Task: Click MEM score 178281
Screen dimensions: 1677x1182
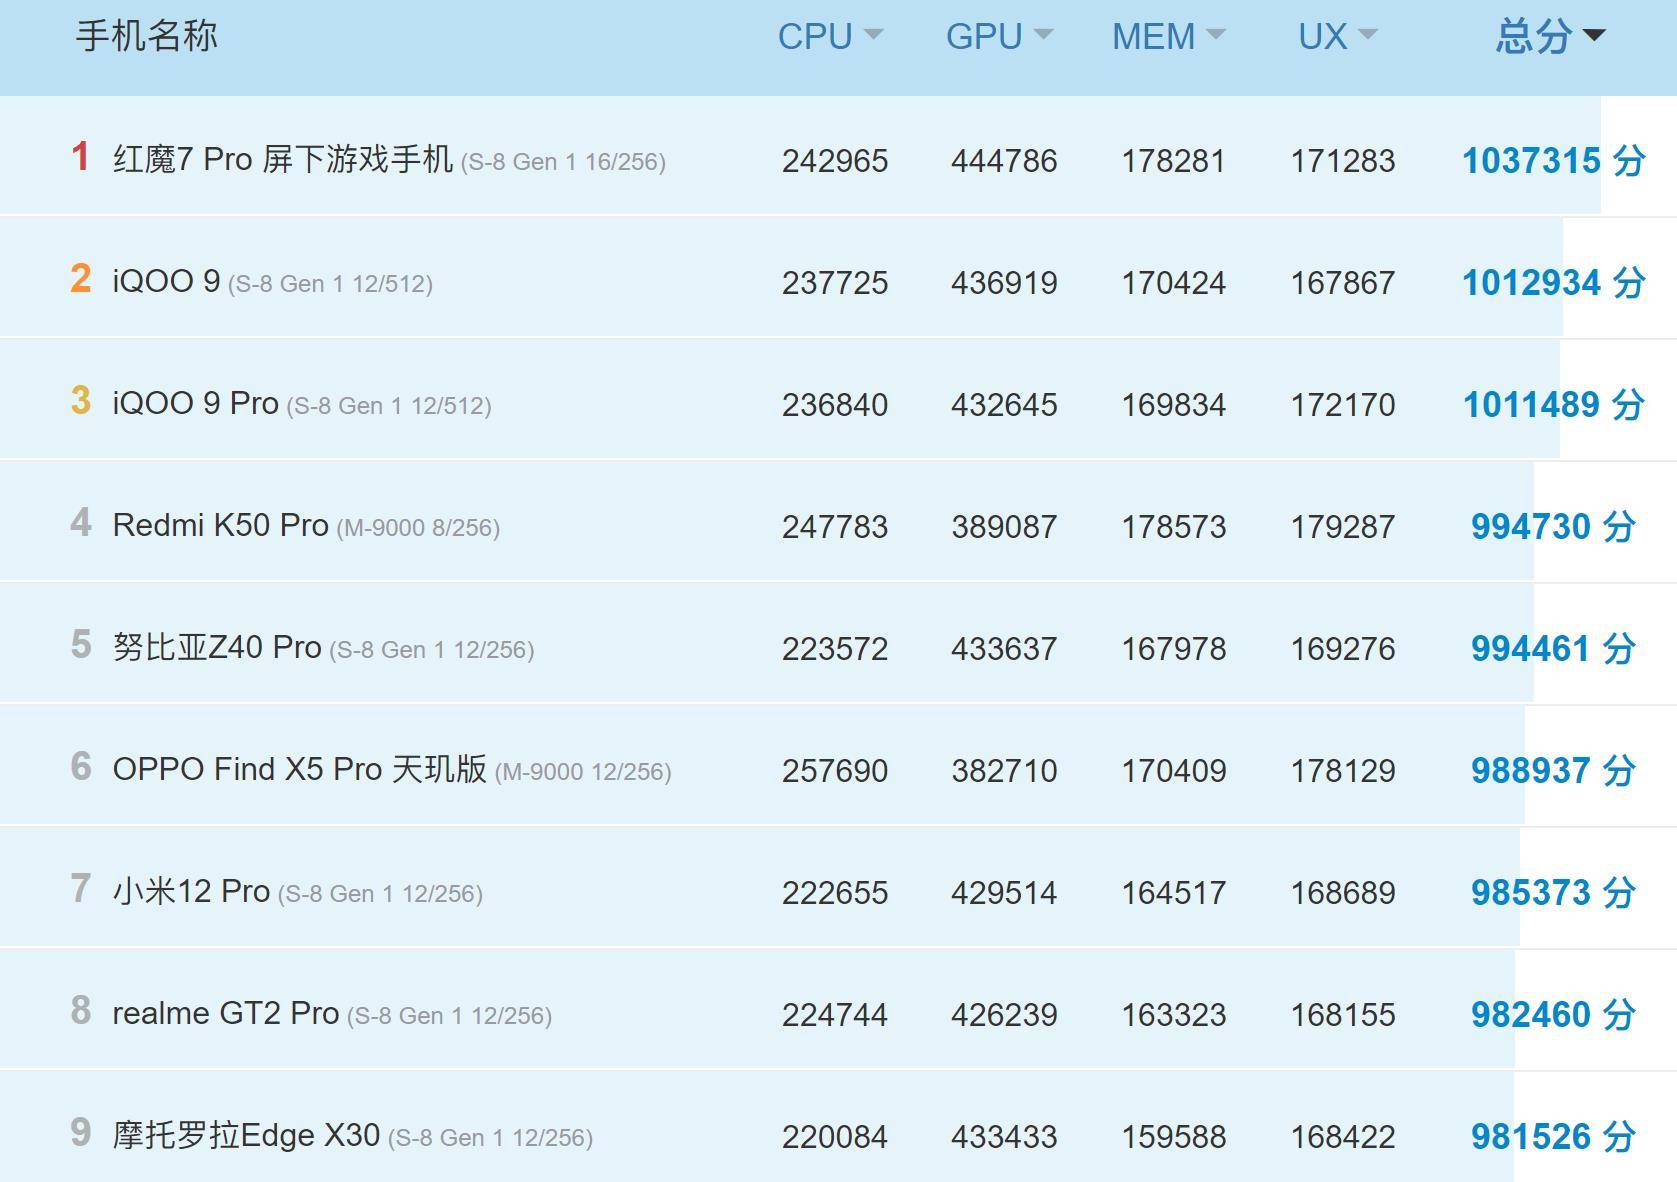Action: 1173,161
